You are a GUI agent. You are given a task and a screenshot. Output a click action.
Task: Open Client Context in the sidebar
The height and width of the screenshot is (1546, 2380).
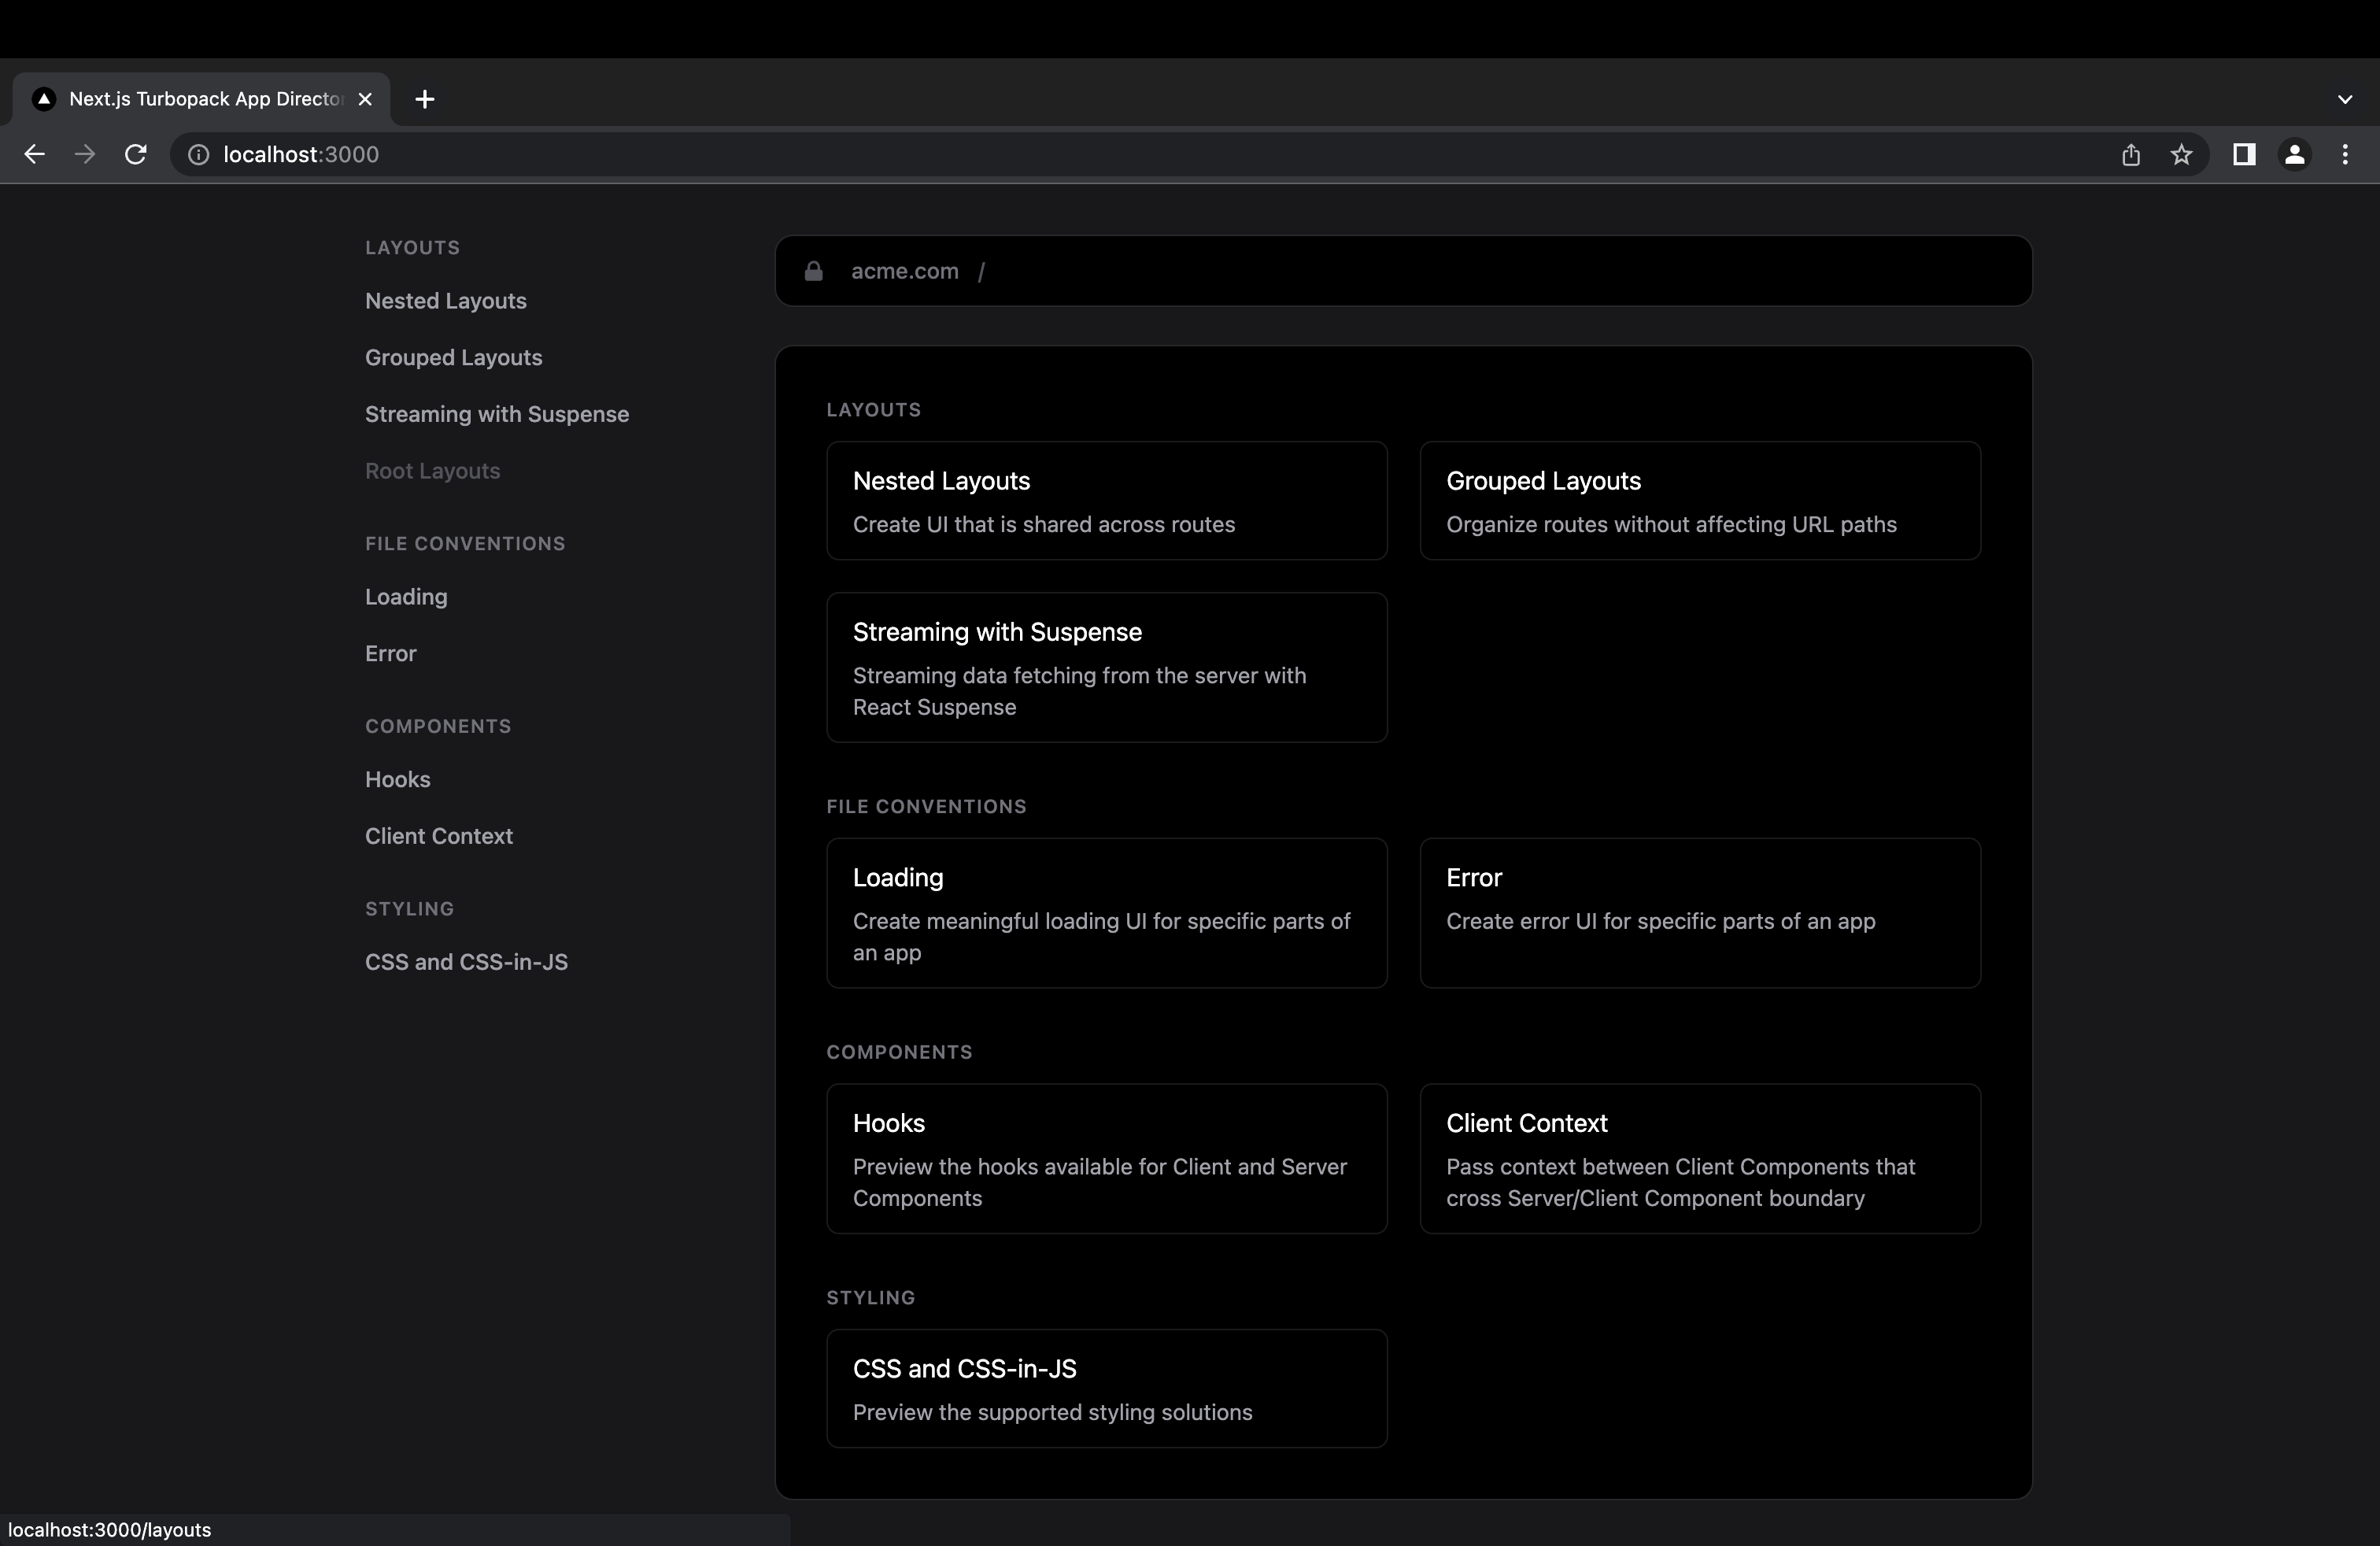pos(439,836)
